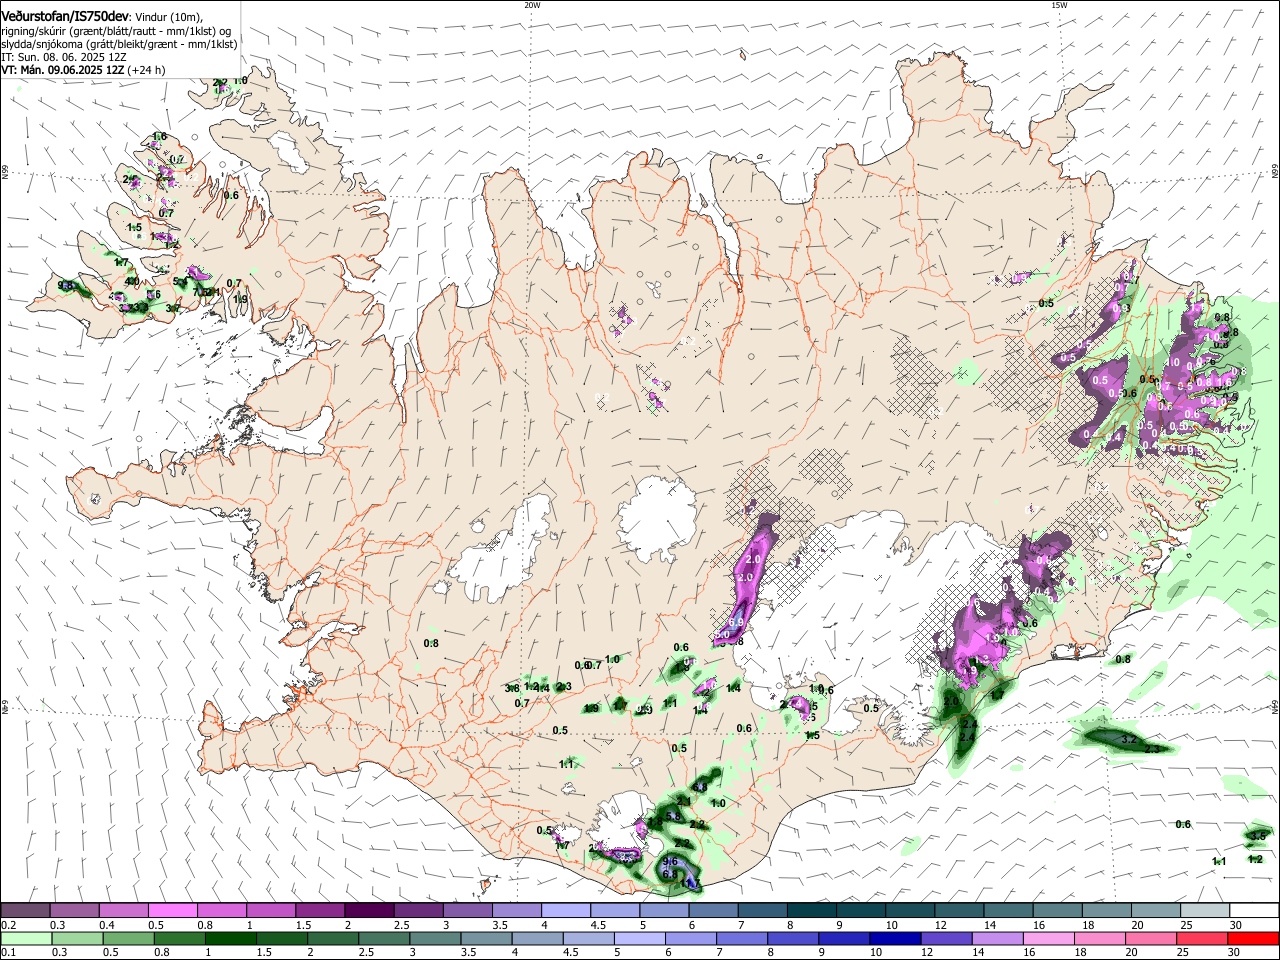Click the palest green 0.1–0.3 swatch in the lower legend
Image resolution: width=1280 pixels, height=960 pixels.
coord(25,938)
